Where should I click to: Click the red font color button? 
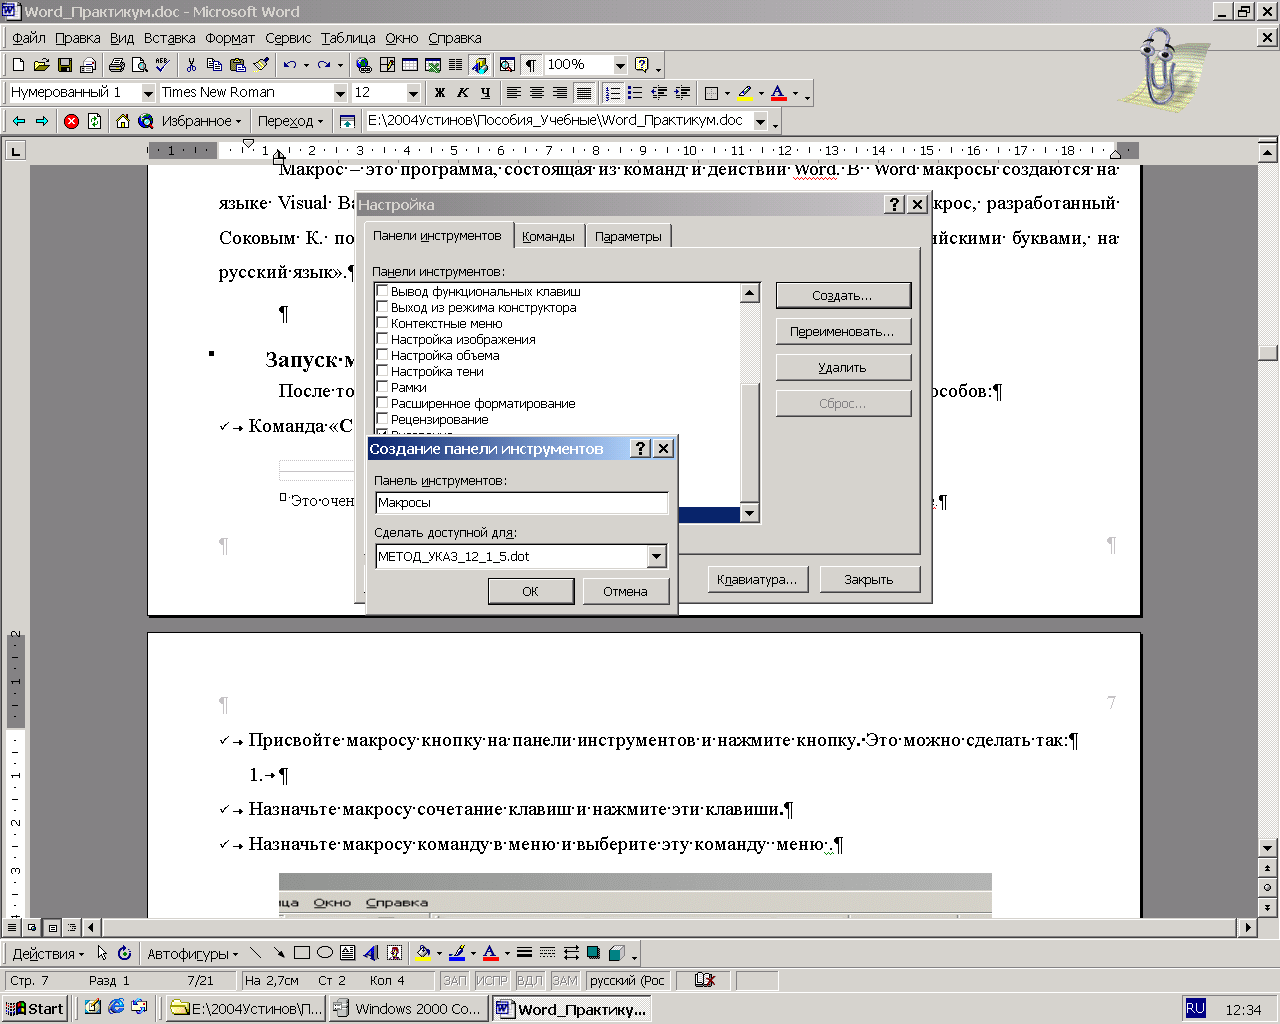click(779, 93)
